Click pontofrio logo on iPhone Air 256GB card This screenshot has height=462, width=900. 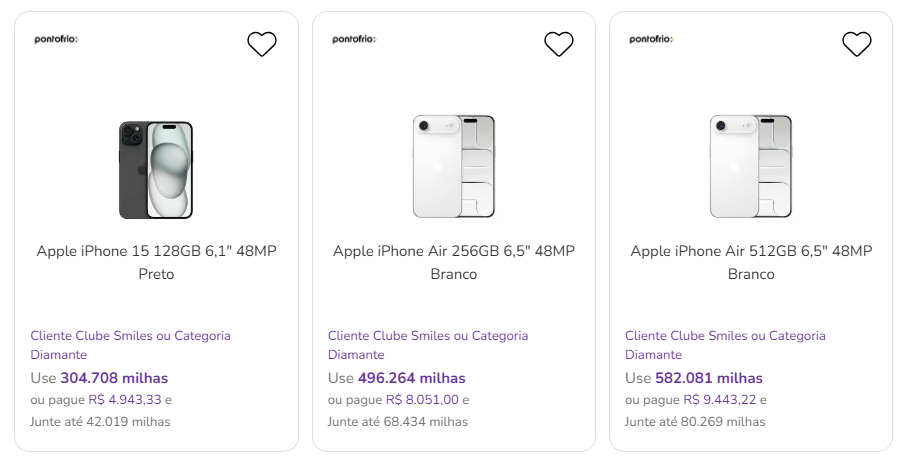click(354, 40)
